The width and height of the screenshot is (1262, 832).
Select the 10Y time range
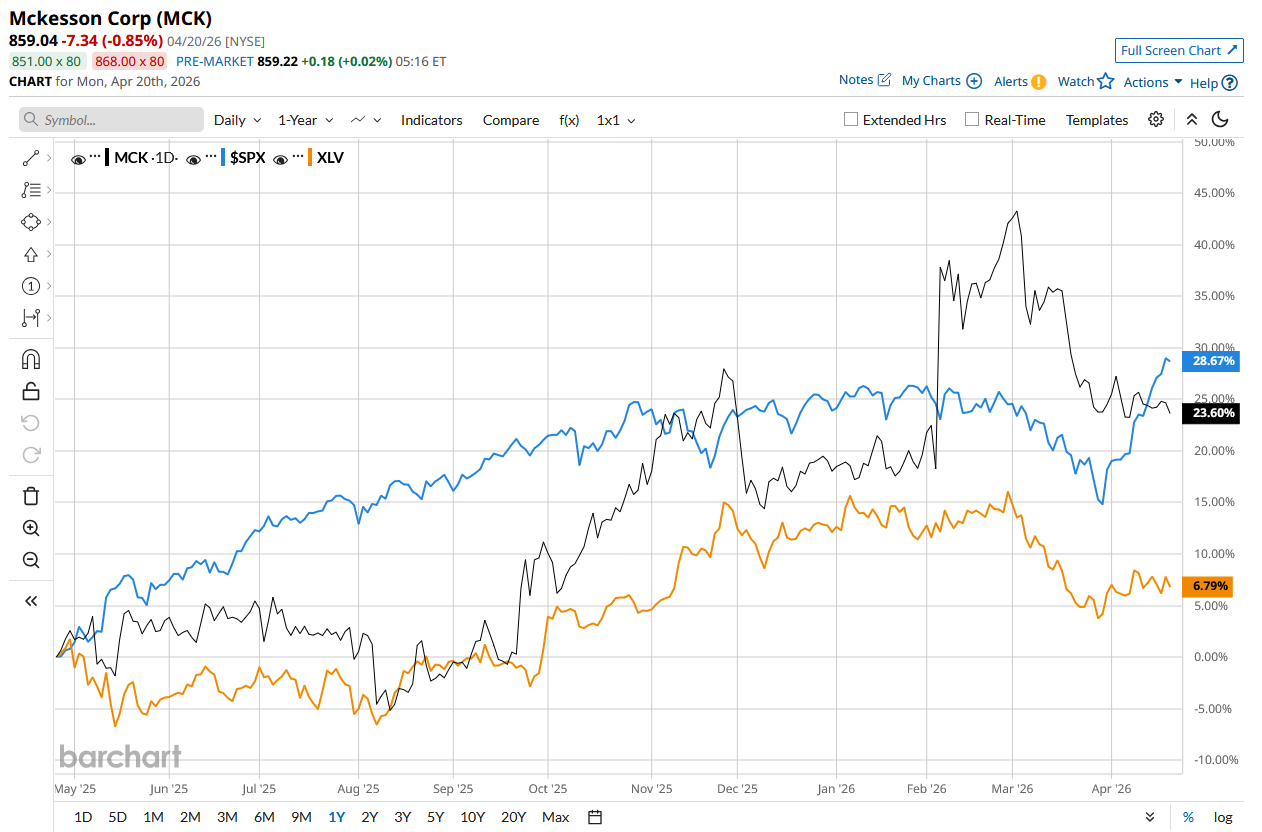point(473,817)
